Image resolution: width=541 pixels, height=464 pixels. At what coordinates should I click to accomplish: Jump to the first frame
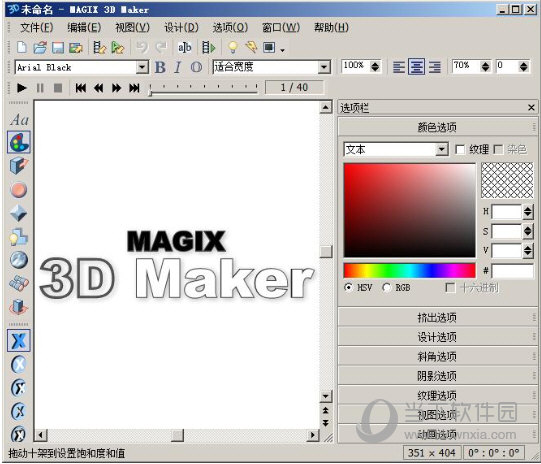tap(81, 88)
